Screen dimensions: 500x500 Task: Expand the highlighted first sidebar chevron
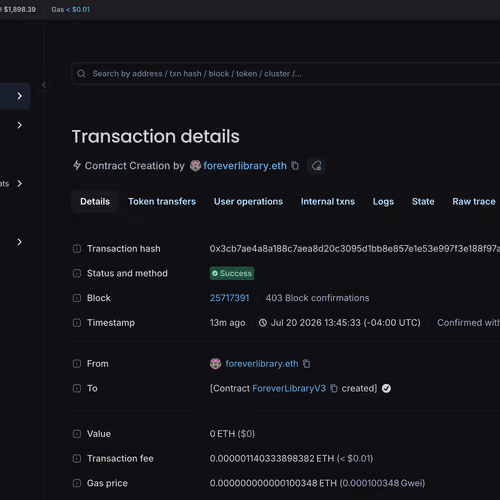click(x=20, y=96)
